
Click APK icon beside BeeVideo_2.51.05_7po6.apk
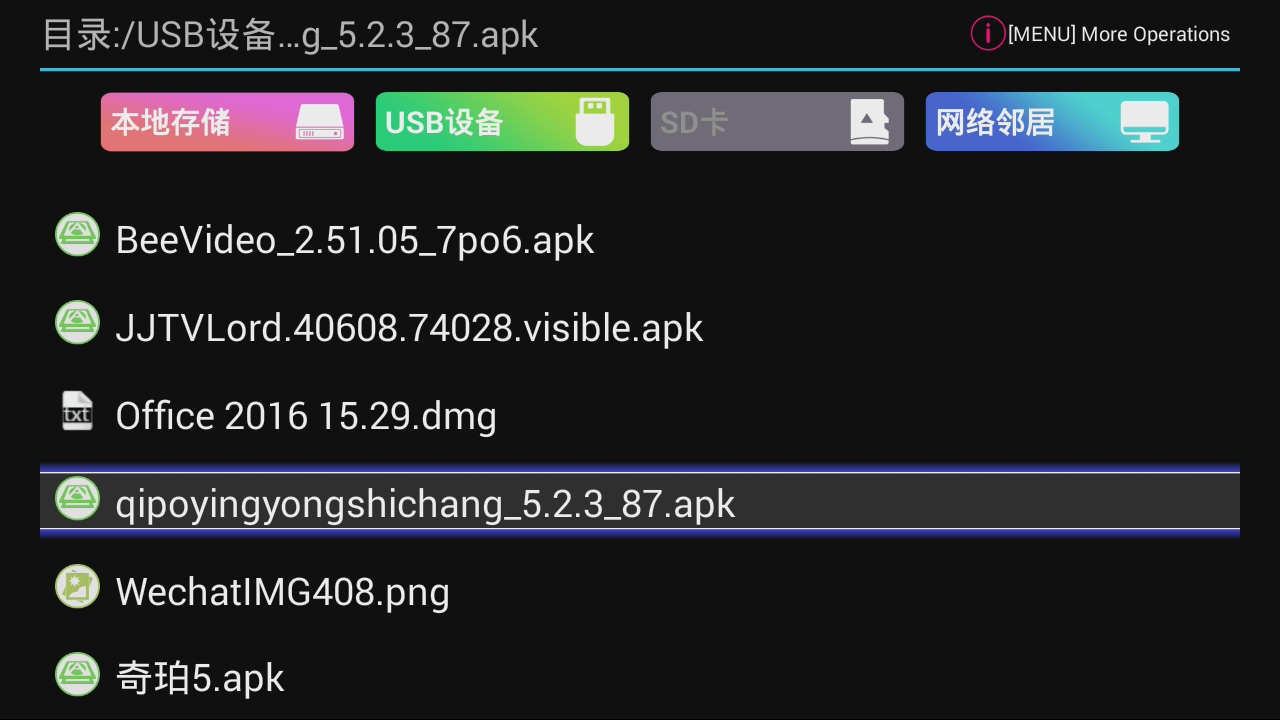[77, 235]
